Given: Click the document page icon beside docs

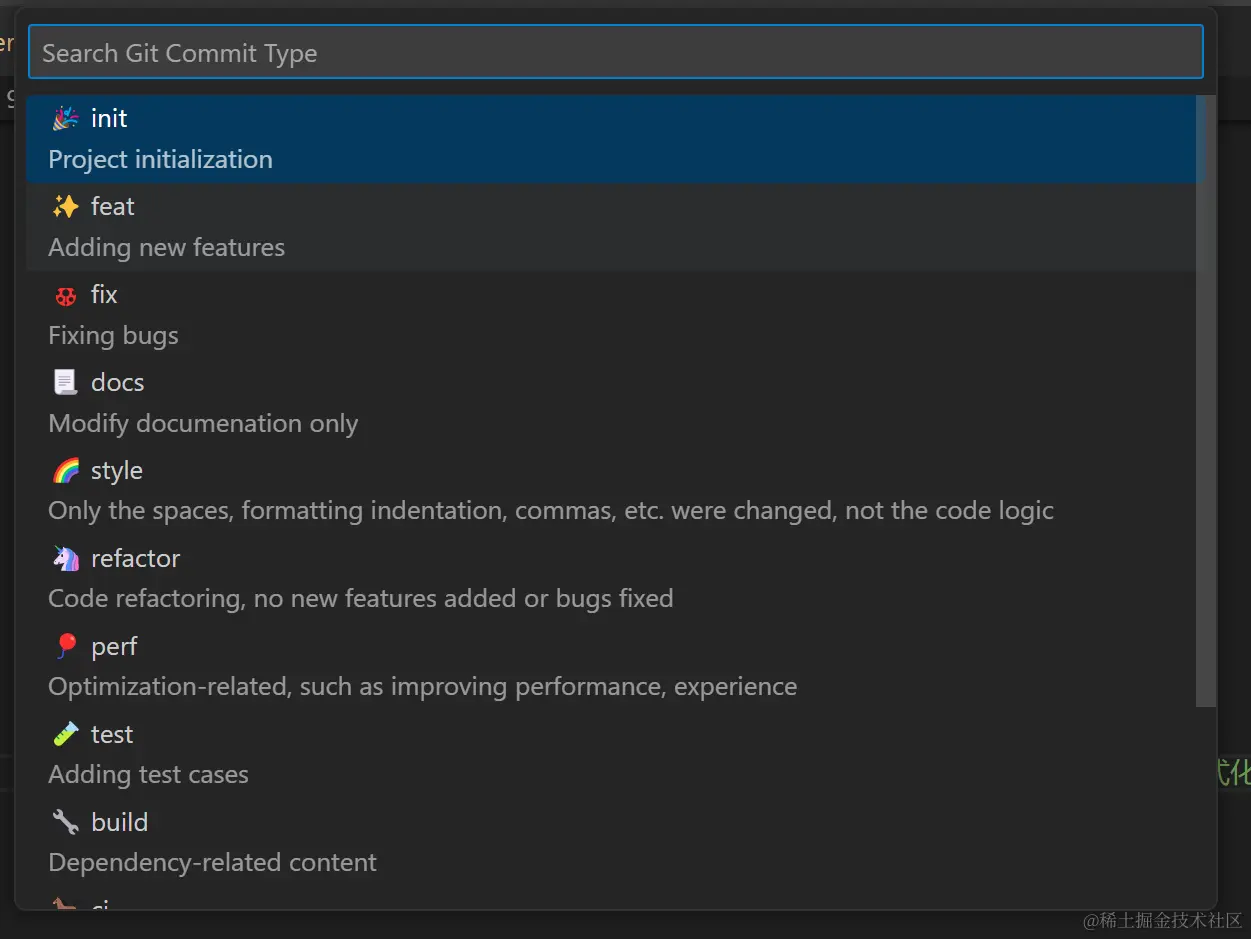Looking at the screenshot, I should coord(66,383).
